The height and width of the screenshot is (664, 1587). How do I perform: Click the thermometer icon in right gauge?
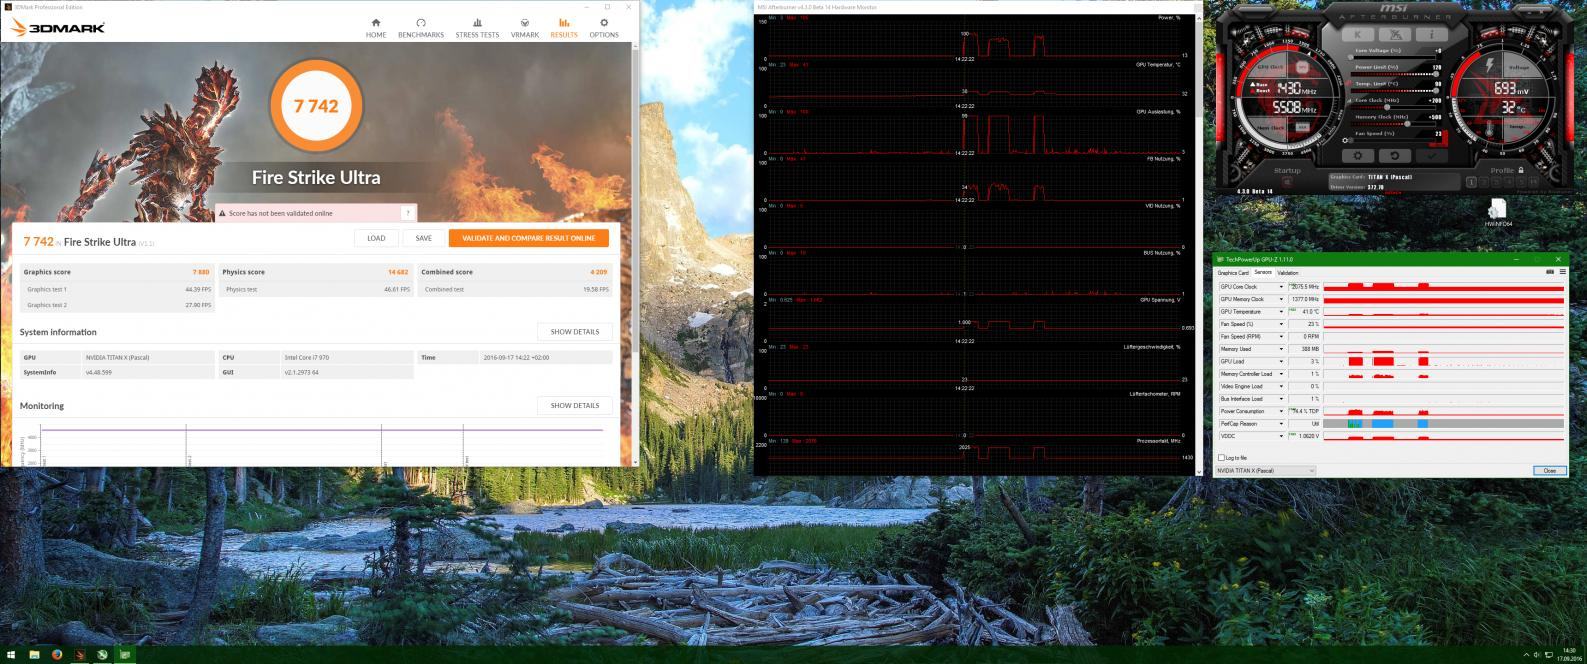pyautogui.click(x=1489, y=128)
